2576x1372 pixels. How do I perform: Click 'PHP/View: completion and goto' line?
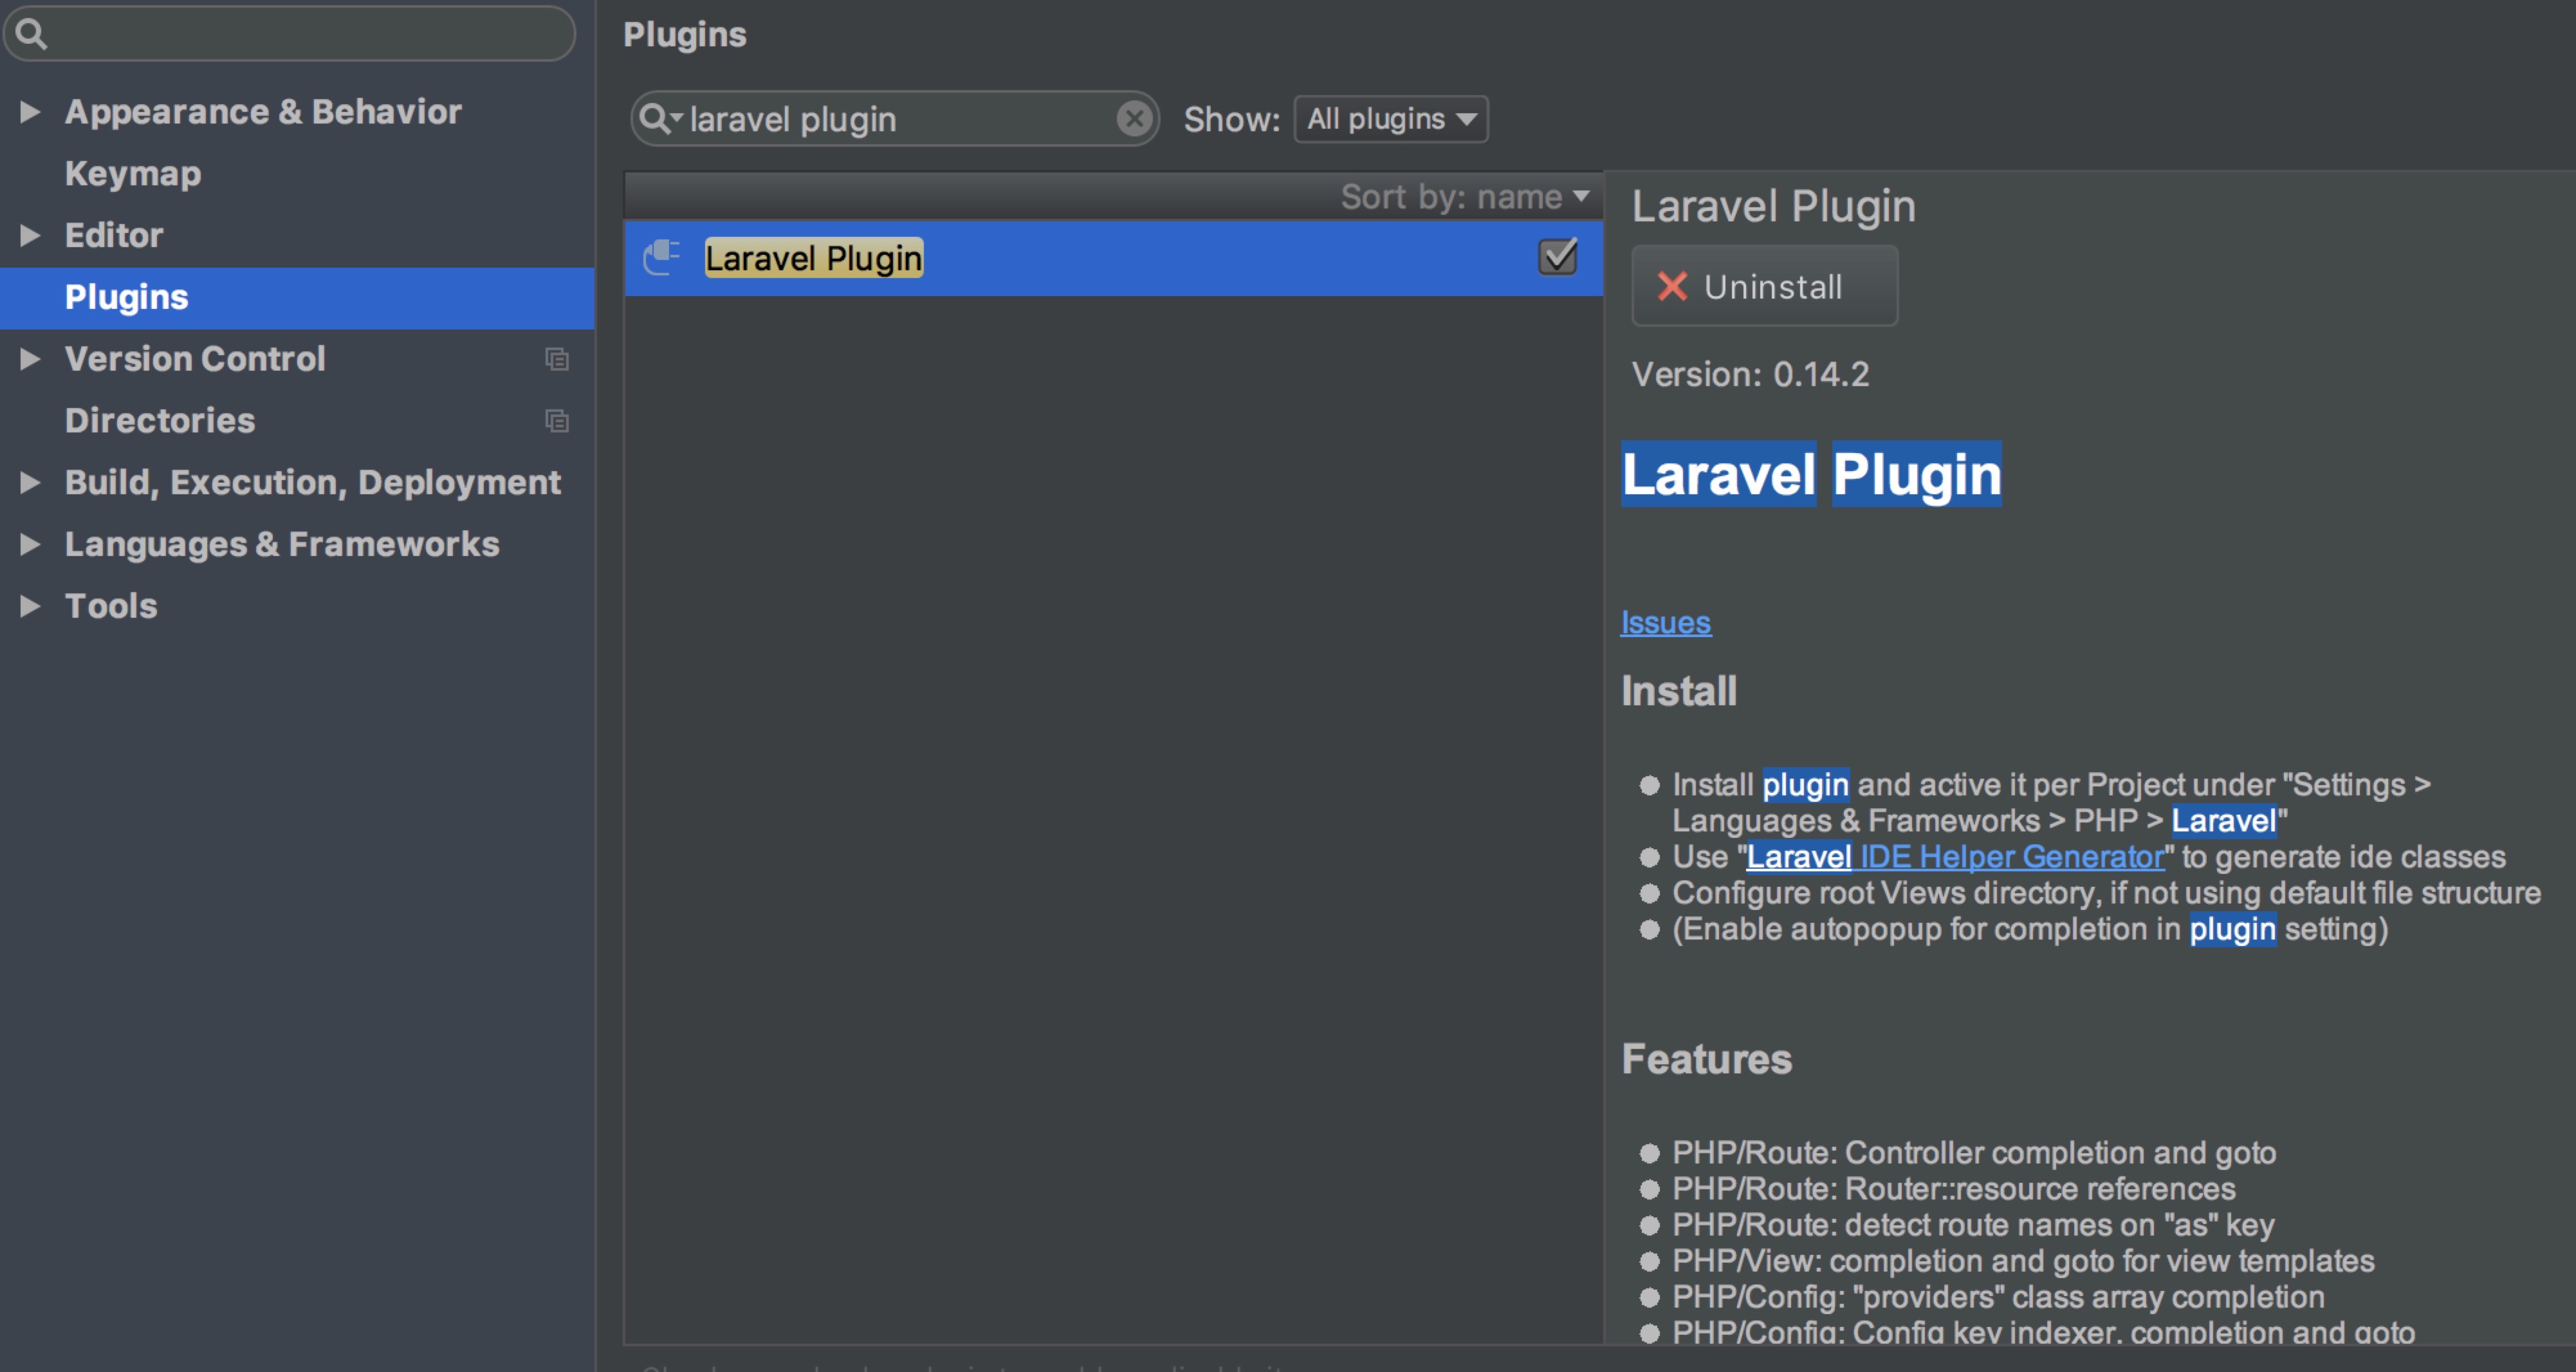(2023, 1261)
